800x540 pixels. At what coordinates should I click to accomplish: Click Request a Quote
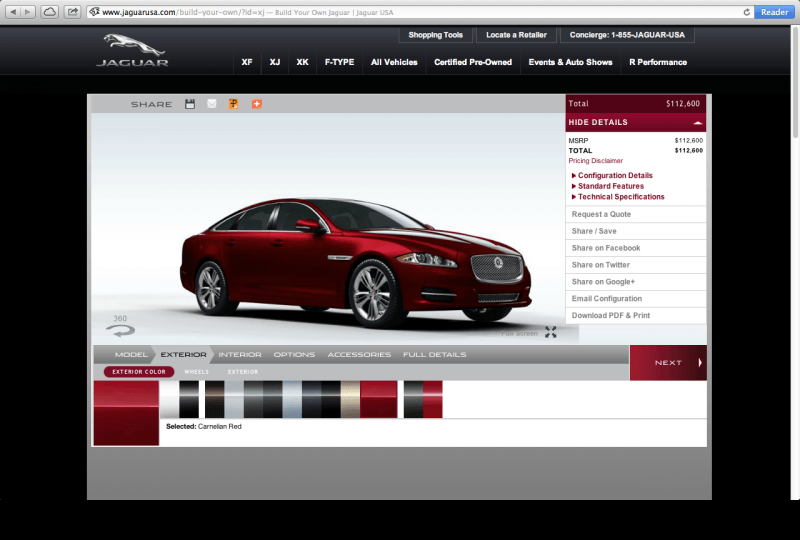[x=636, y=214]
